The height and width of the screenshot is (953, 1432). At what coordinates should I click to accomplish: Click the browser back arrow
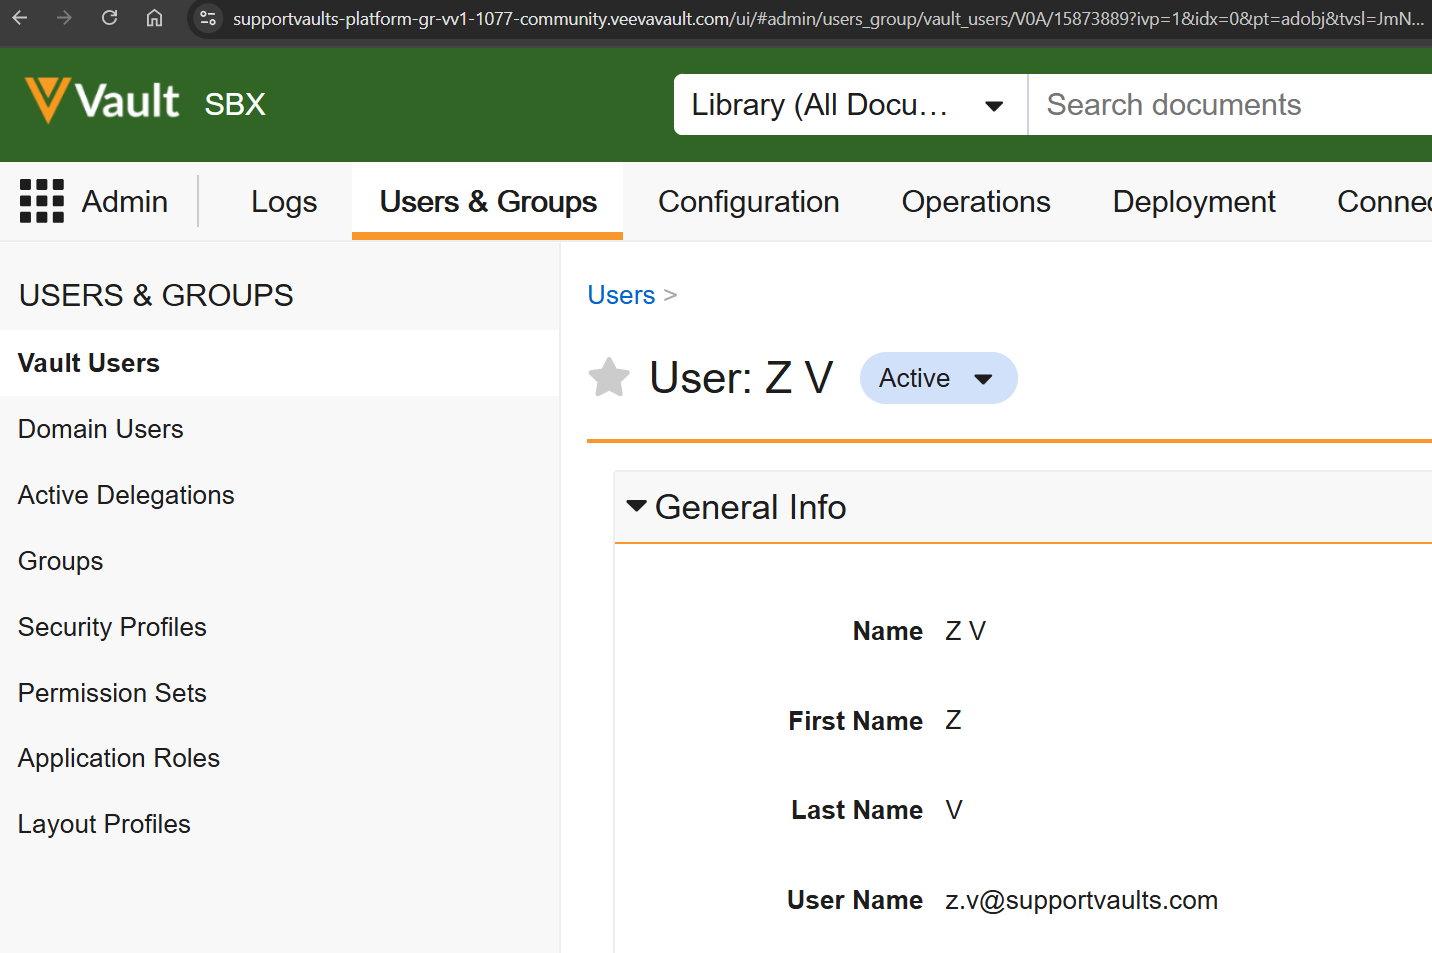[x=20, y=18]
